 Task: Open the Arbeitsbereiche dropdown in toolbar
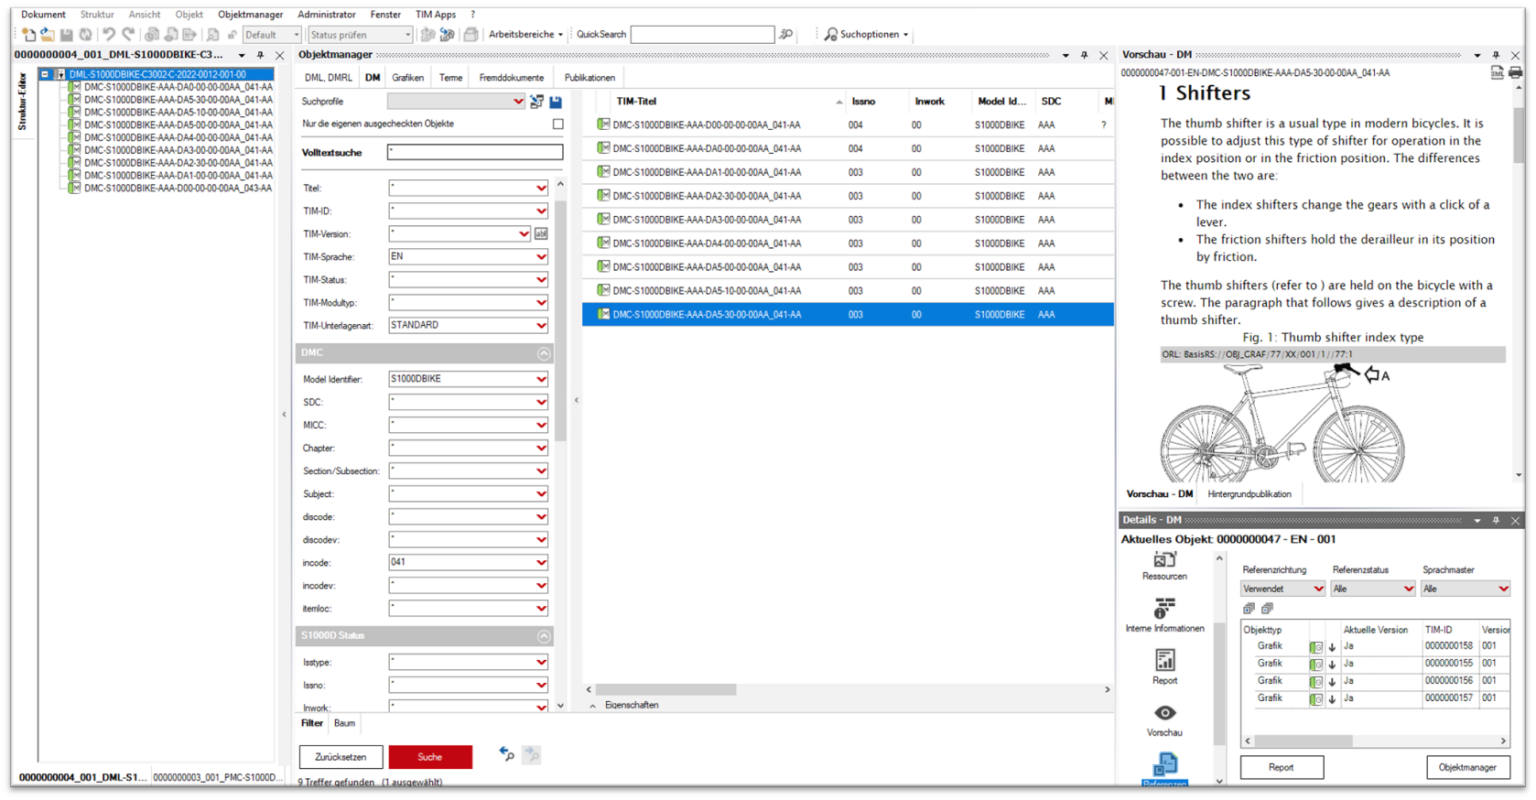tap(525, 35)
